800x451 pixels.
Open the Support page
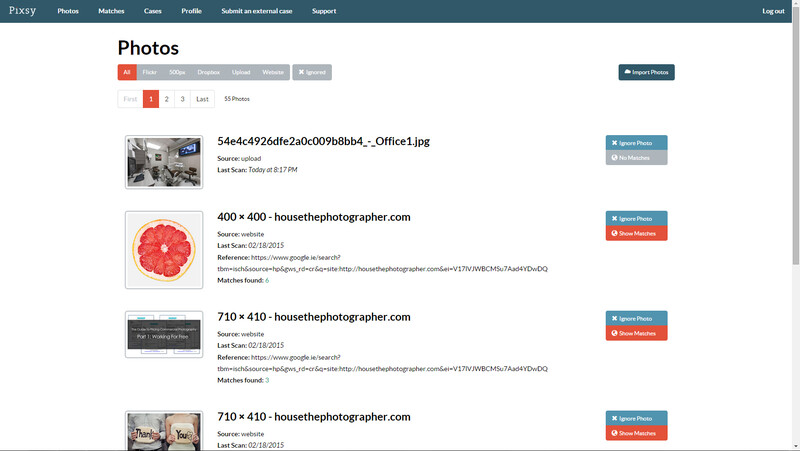(x=324, y=11)
